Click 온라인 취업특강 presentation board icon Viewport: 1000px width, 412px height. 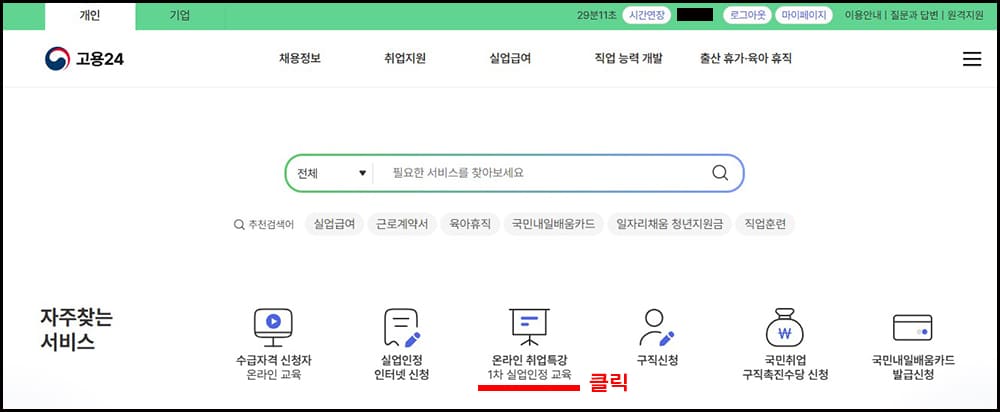click(x=529, y=327)
